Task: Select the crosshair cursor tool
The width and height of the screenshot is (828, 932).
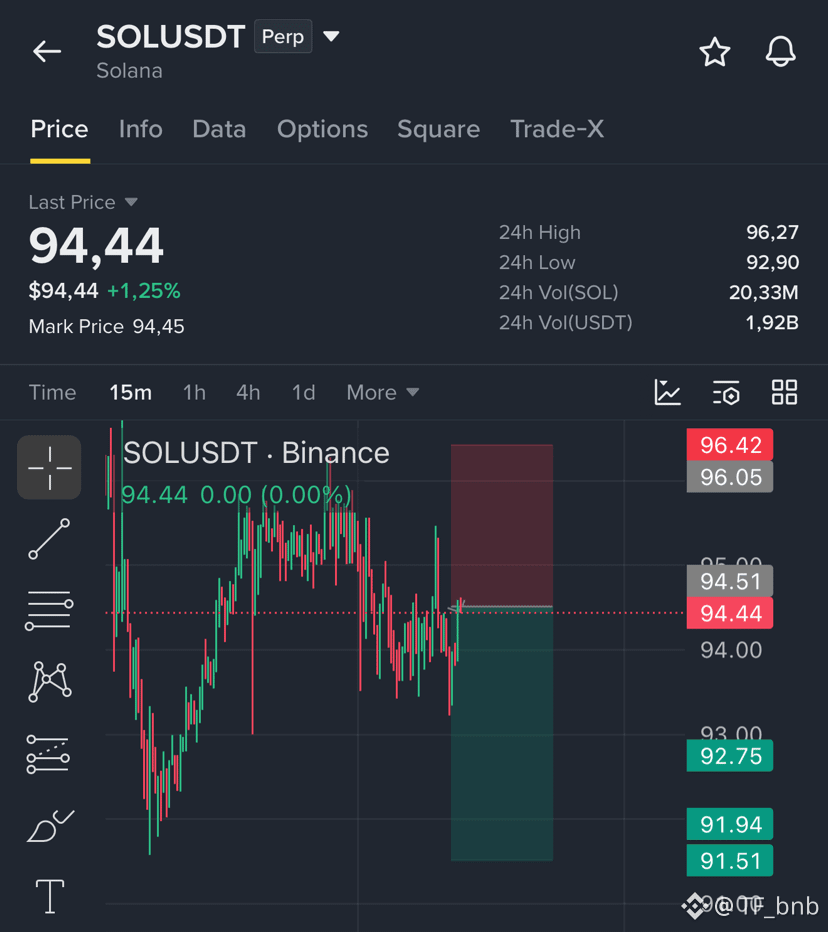Action: coord(49,468)
